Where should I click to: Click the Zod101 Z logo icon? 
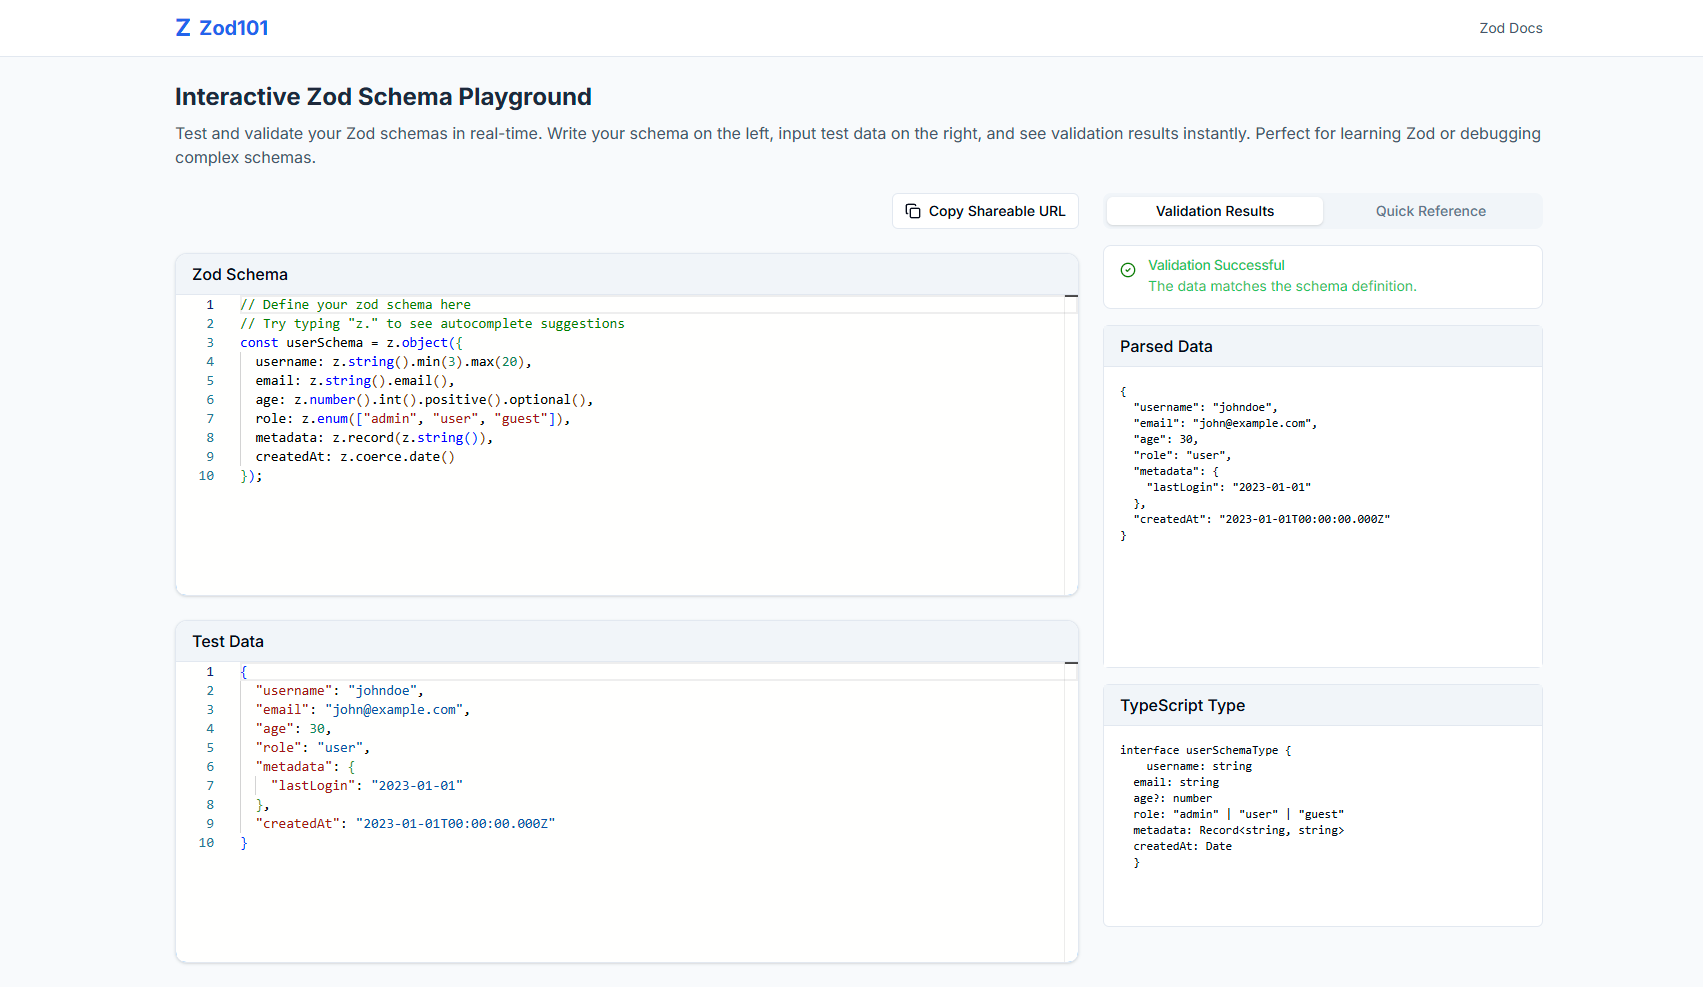(183, 28)
